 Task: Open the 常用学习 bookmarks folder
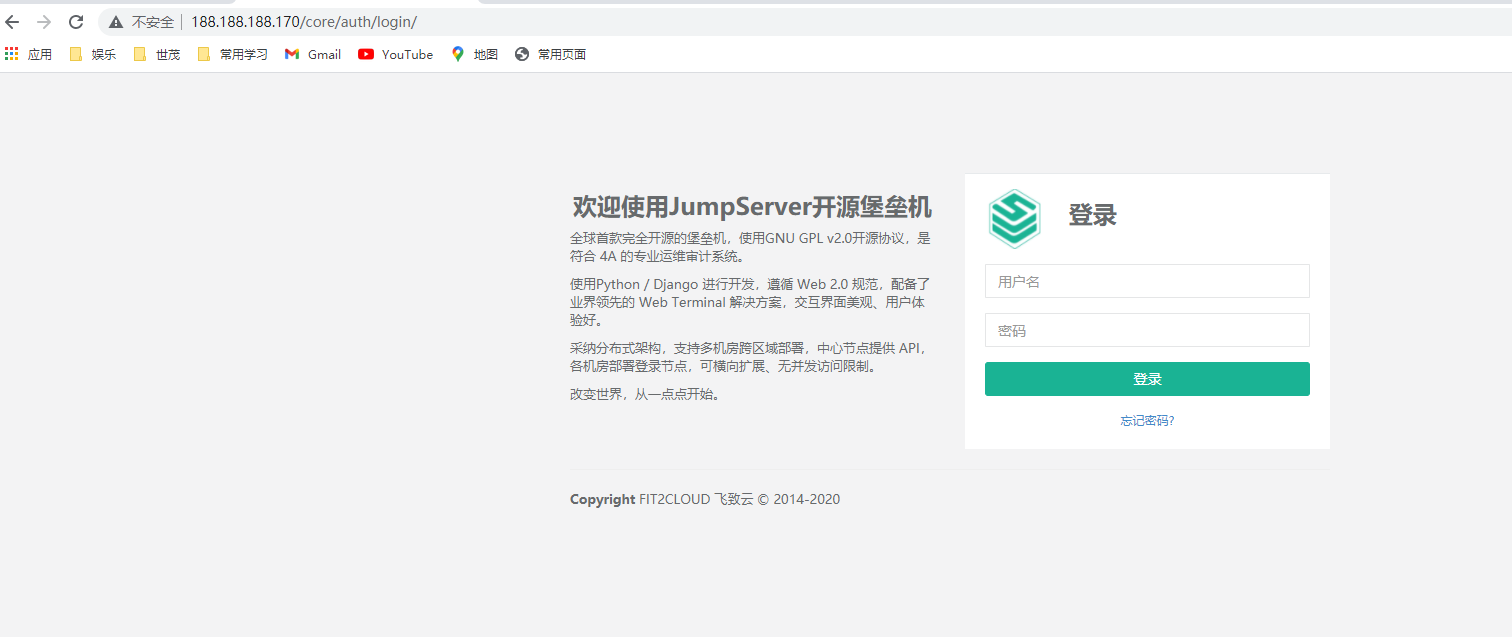231,54
